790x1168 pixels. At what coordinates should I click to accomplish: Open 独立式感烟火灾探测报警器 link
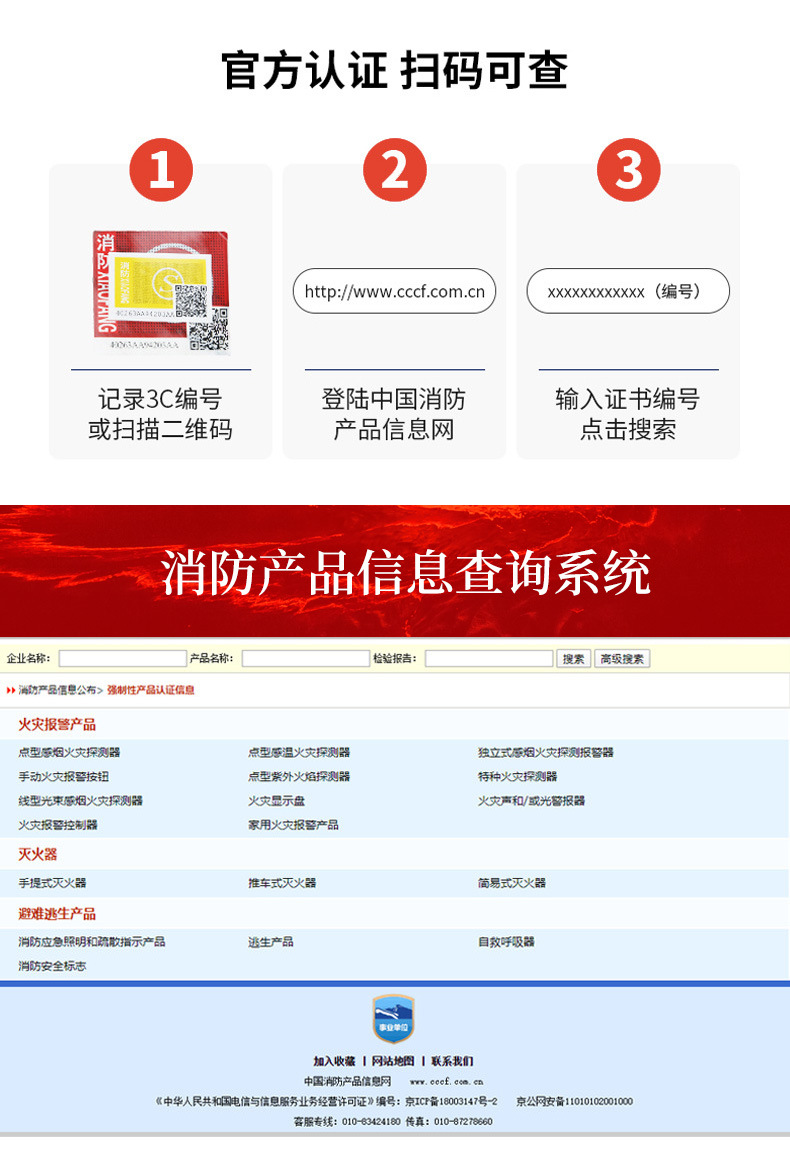[546, 752]
